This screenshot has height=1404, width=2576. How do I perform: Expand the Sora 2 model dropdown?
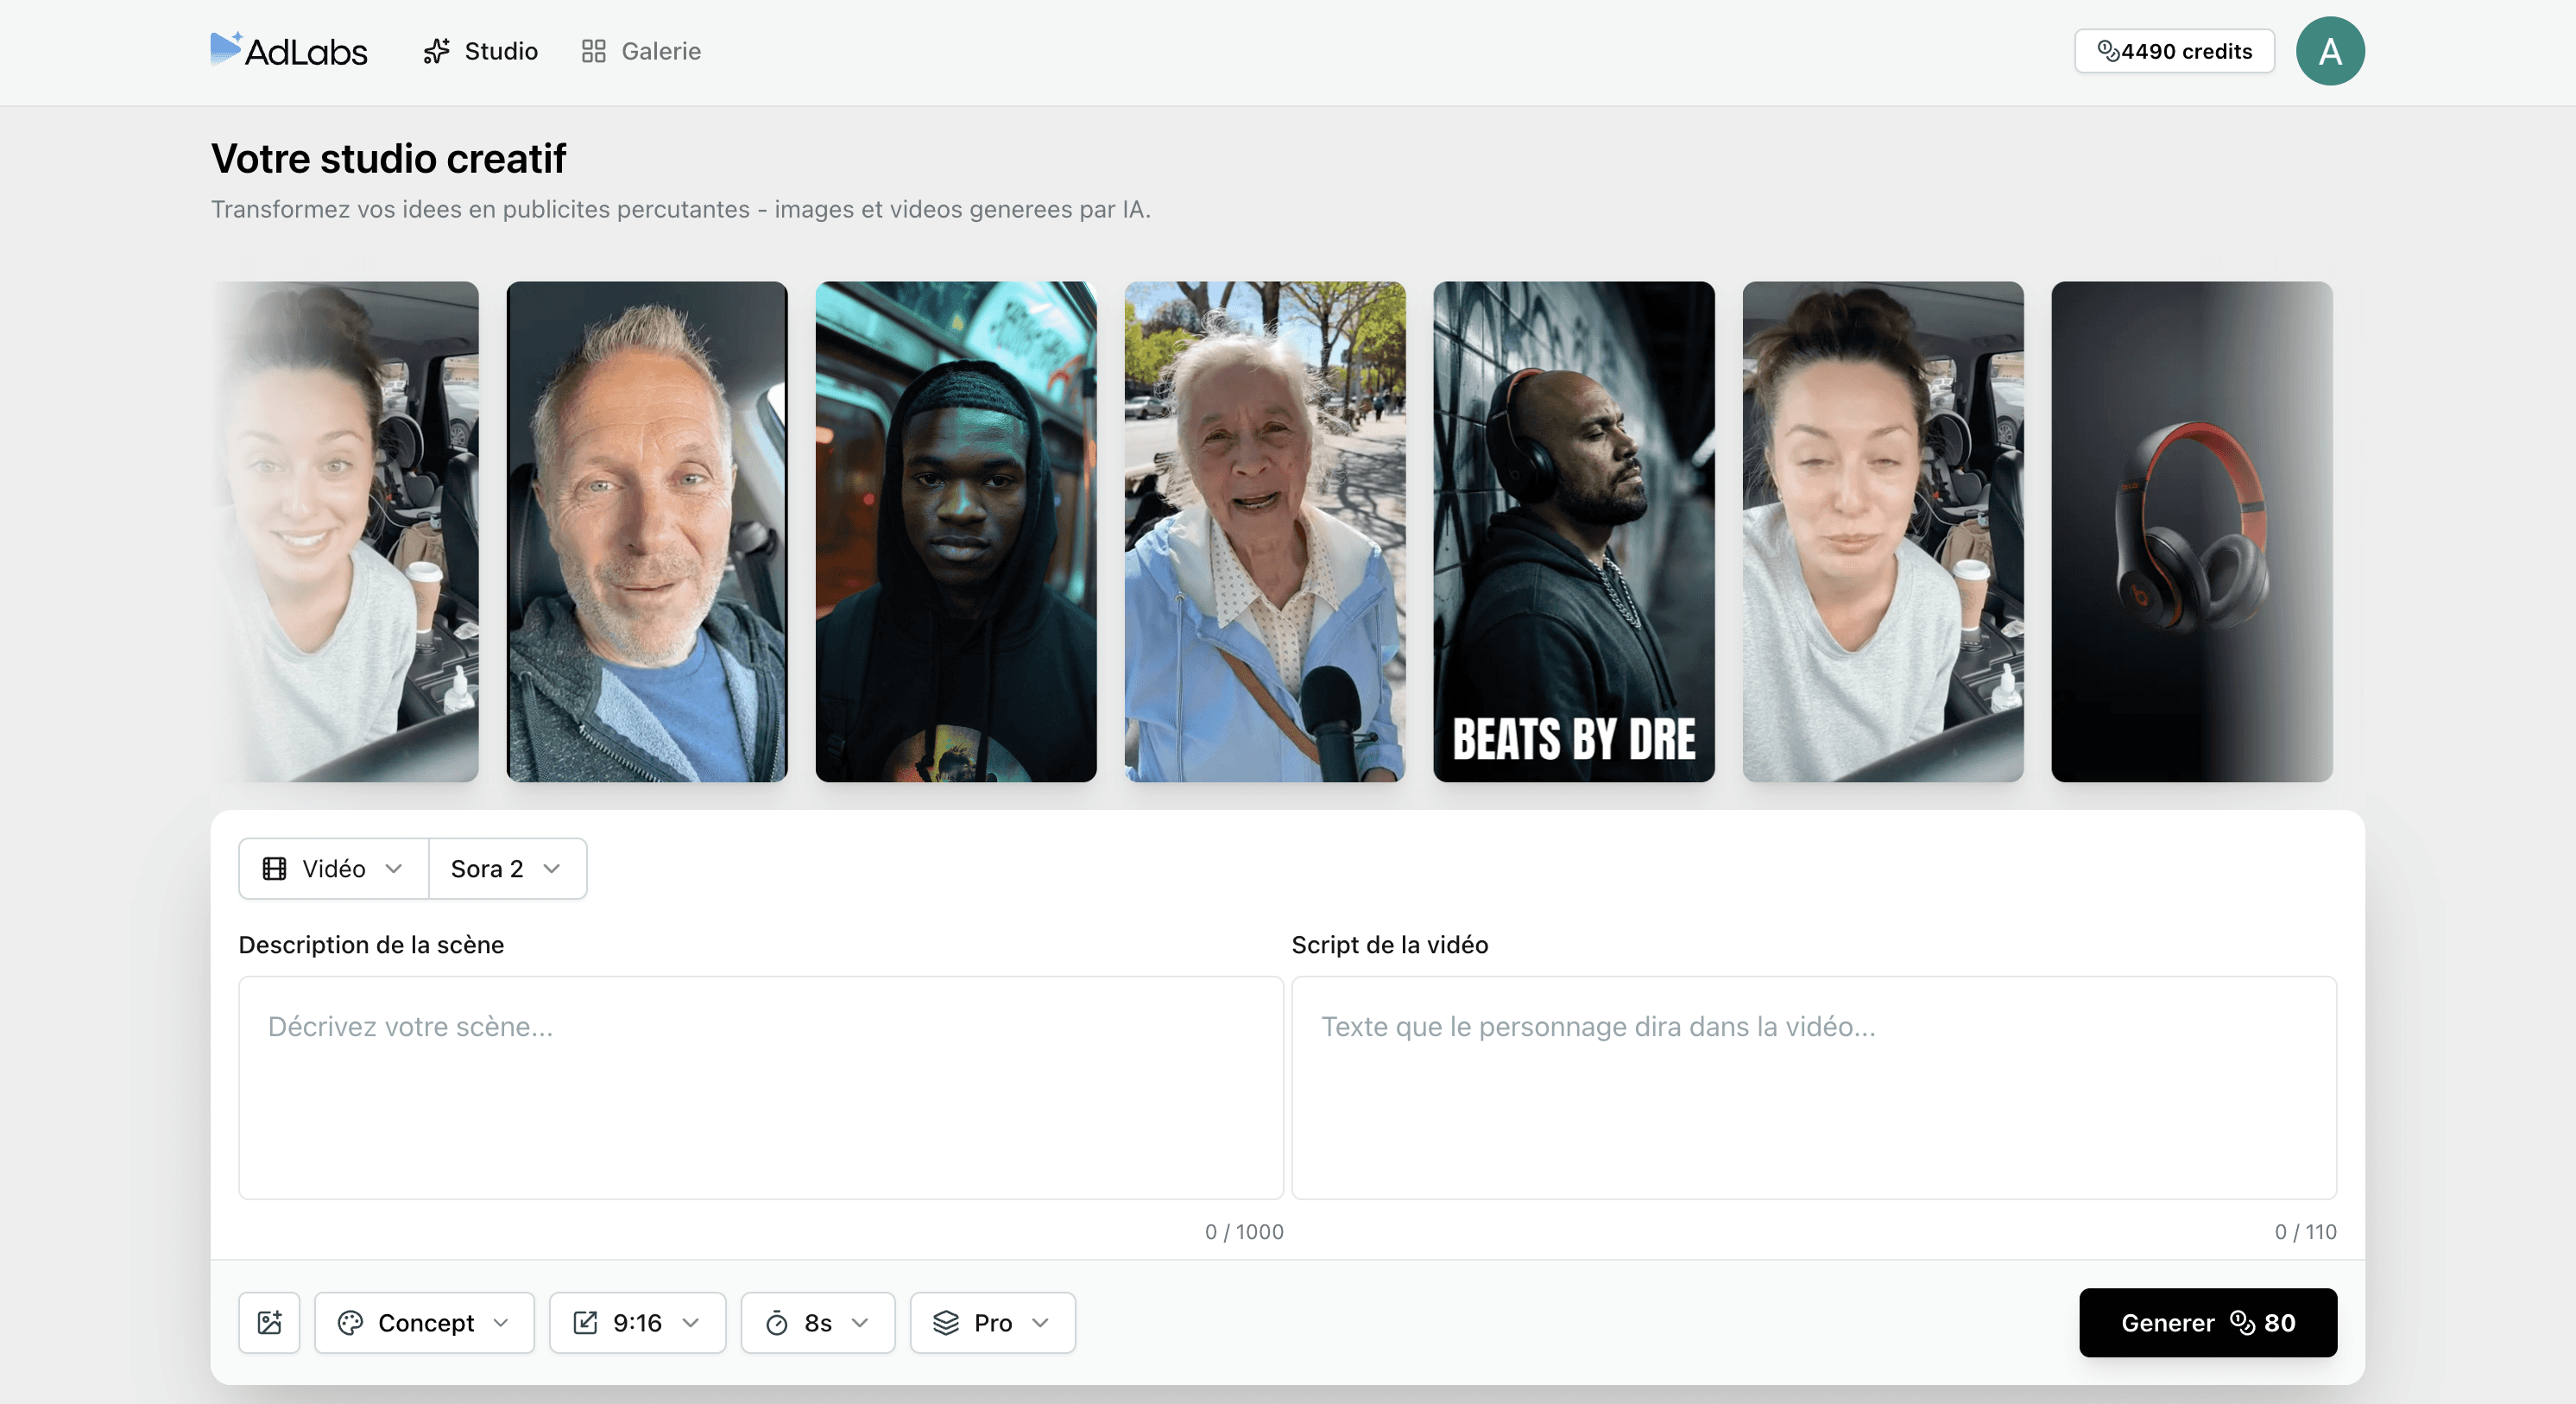[507, 868]
